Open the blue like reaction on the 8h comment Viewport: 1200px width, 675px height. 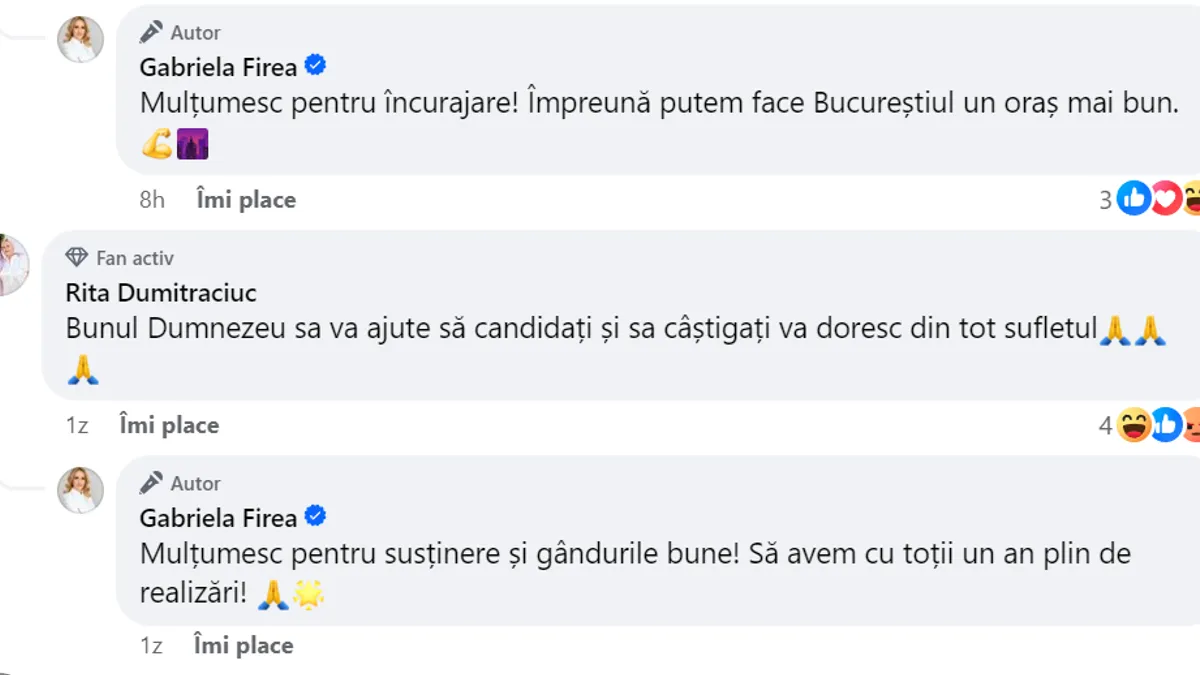[1133, 199]
